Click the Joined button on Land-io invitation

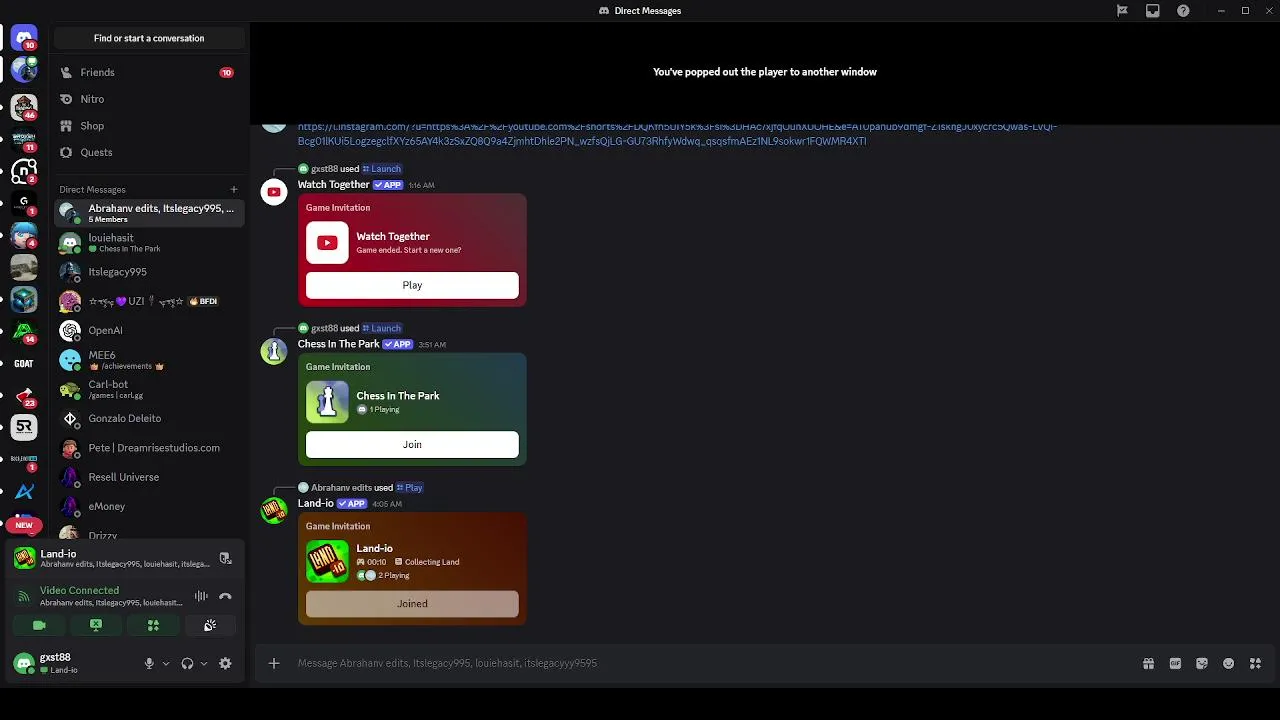(412, 604)
